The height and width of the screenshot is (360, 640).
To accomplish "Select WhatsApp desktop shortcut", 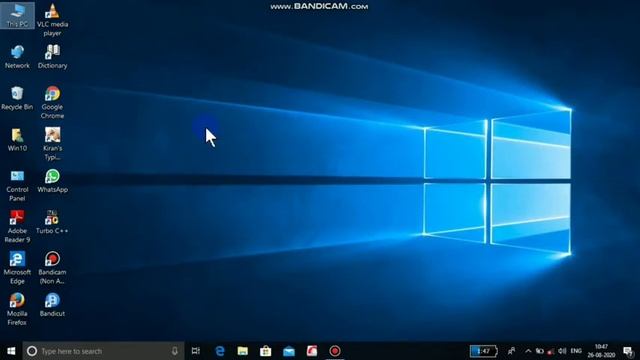I will (x=52, y=181).
